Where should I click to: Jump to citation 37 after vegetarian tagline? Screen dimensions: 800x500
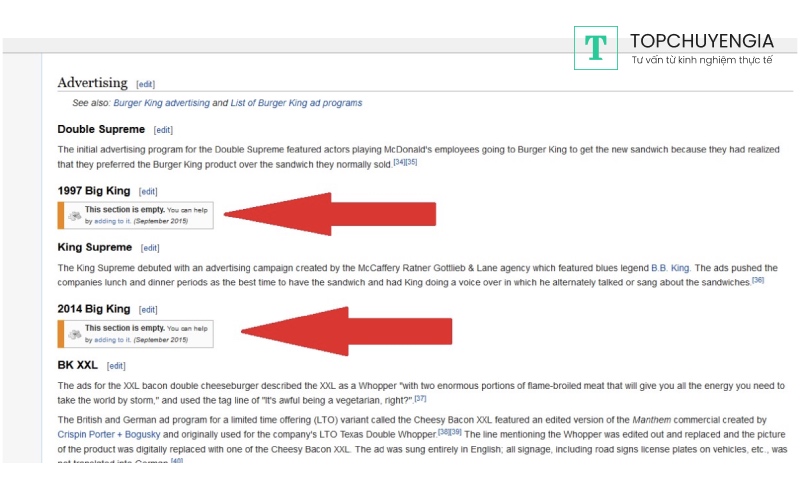[x=420, y=397]
